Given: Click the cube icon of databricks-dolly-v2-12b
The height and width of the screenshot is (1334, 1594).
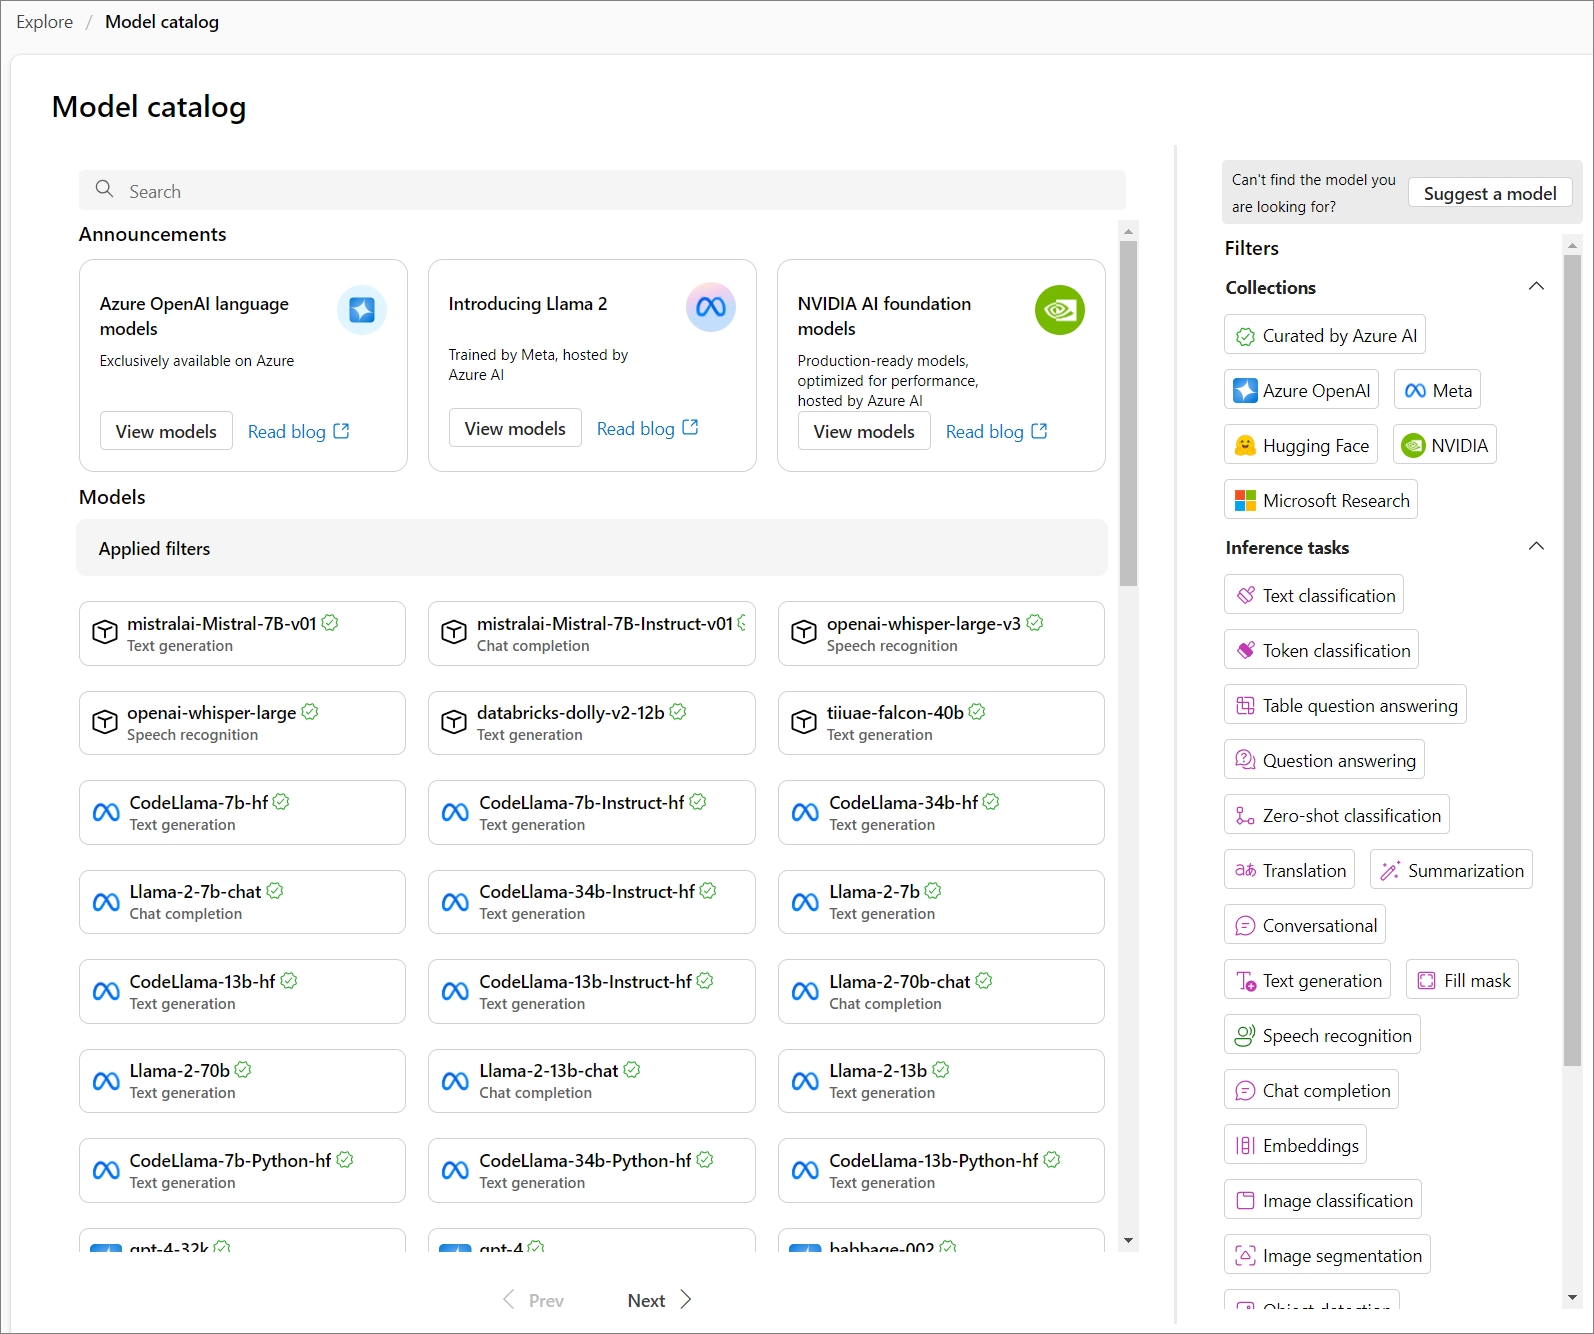Looking at the screenshot, I should click(x=454, y=722).
